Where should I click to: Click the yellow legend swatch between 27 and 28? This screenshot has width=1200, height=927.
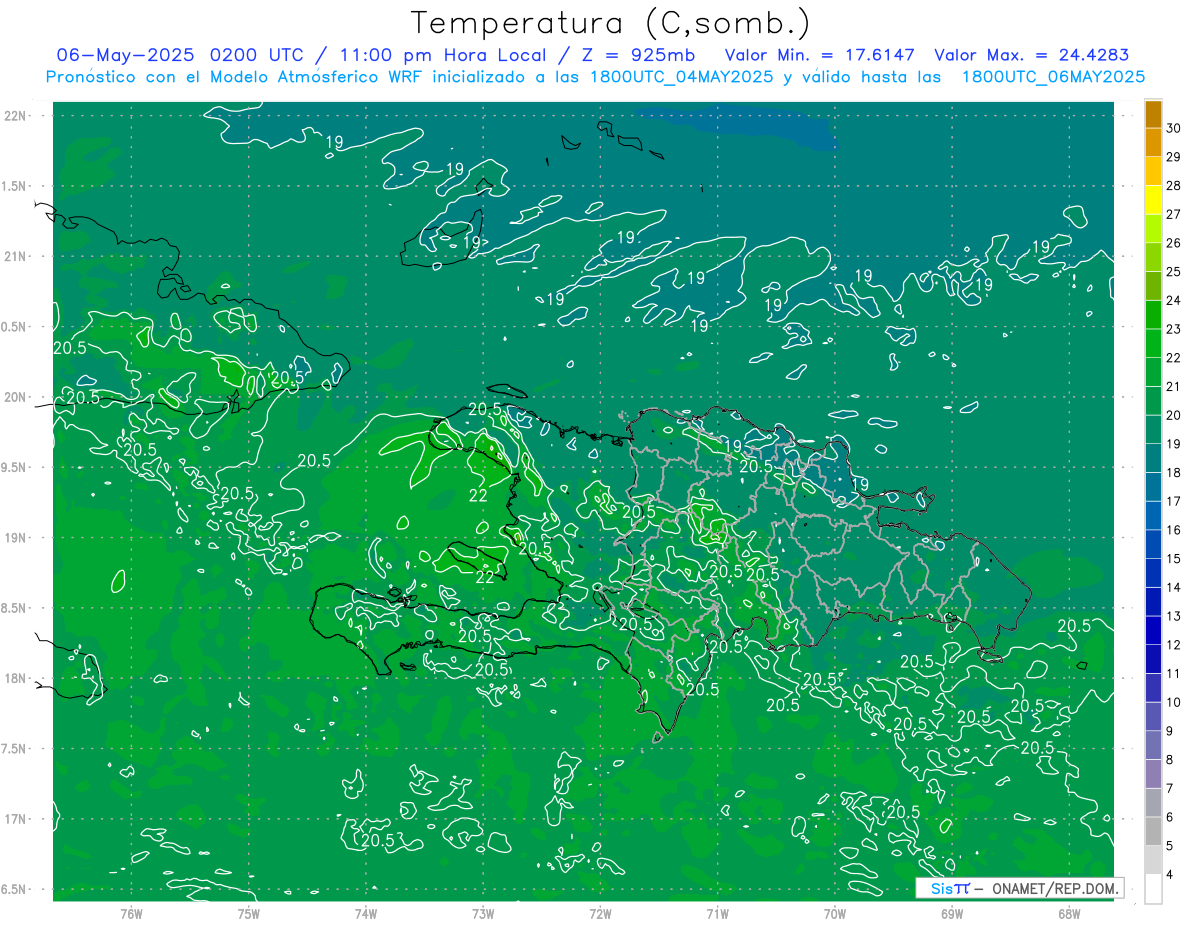[x=1153, y=200]
